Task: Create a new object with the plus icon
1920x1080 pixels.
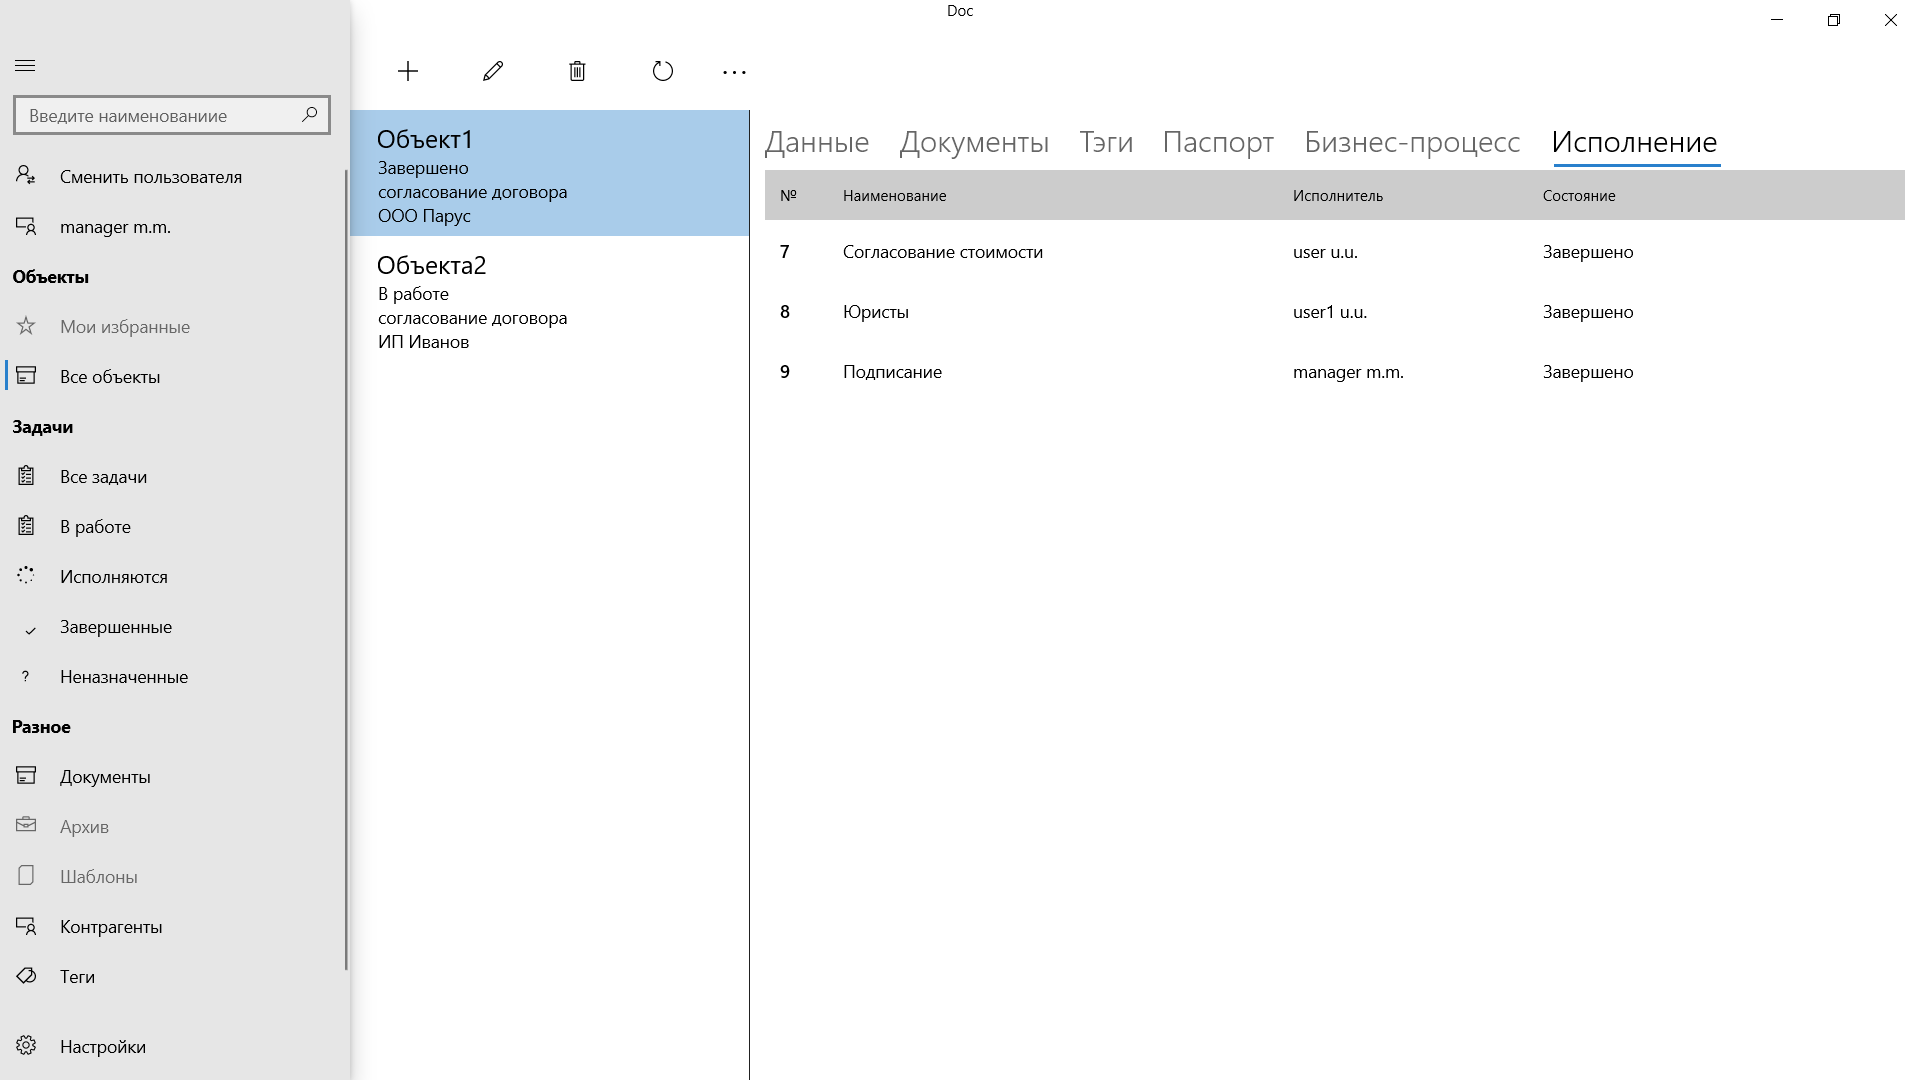Action: point(408,71)
